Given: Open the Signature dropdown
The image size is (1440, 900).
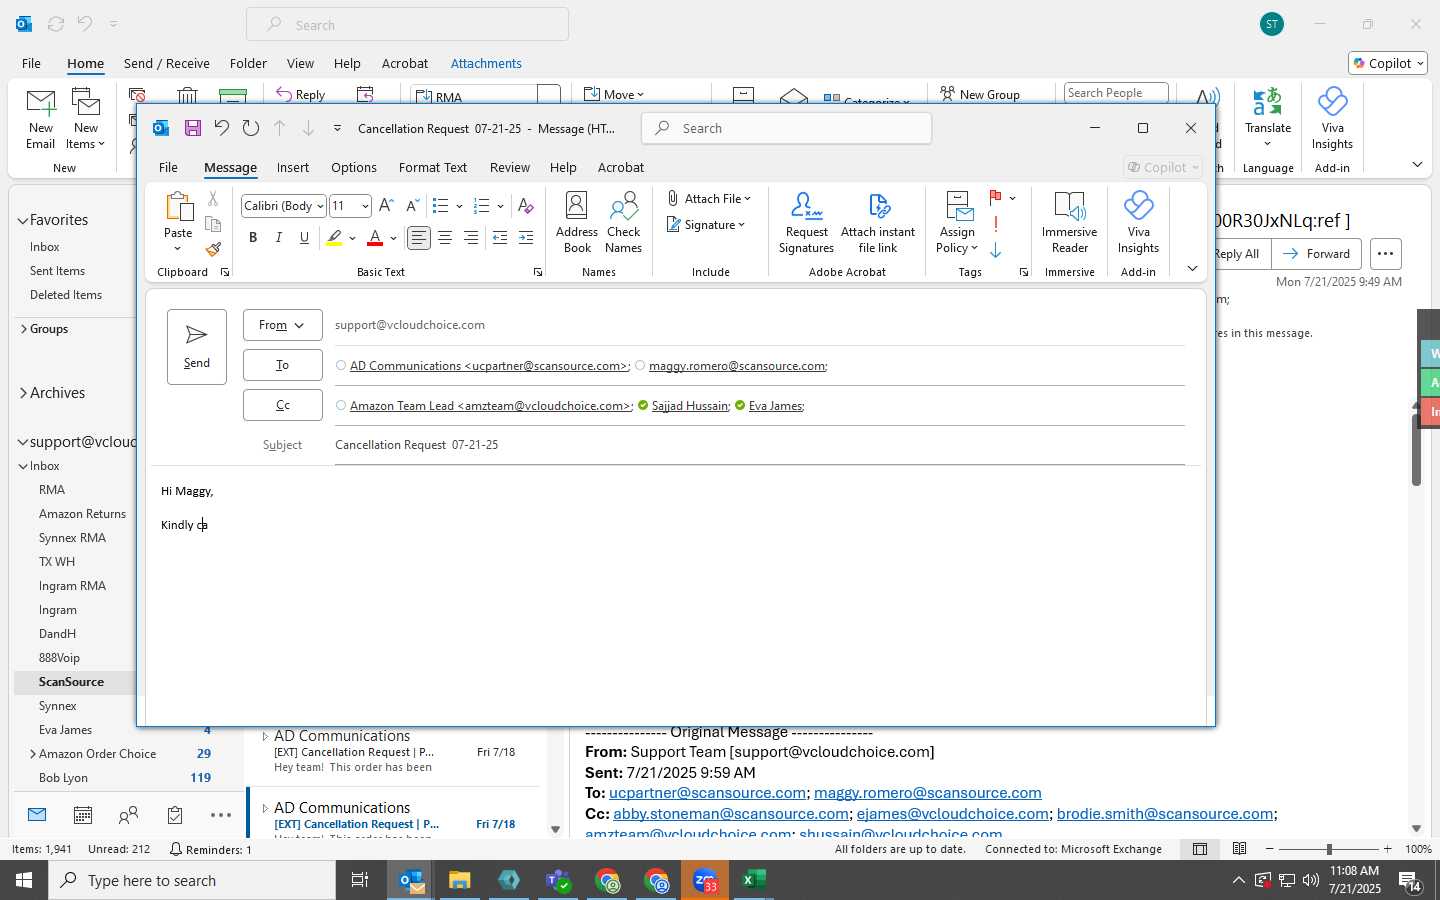Looking at the screenshot, I should (x=706, y=225).
